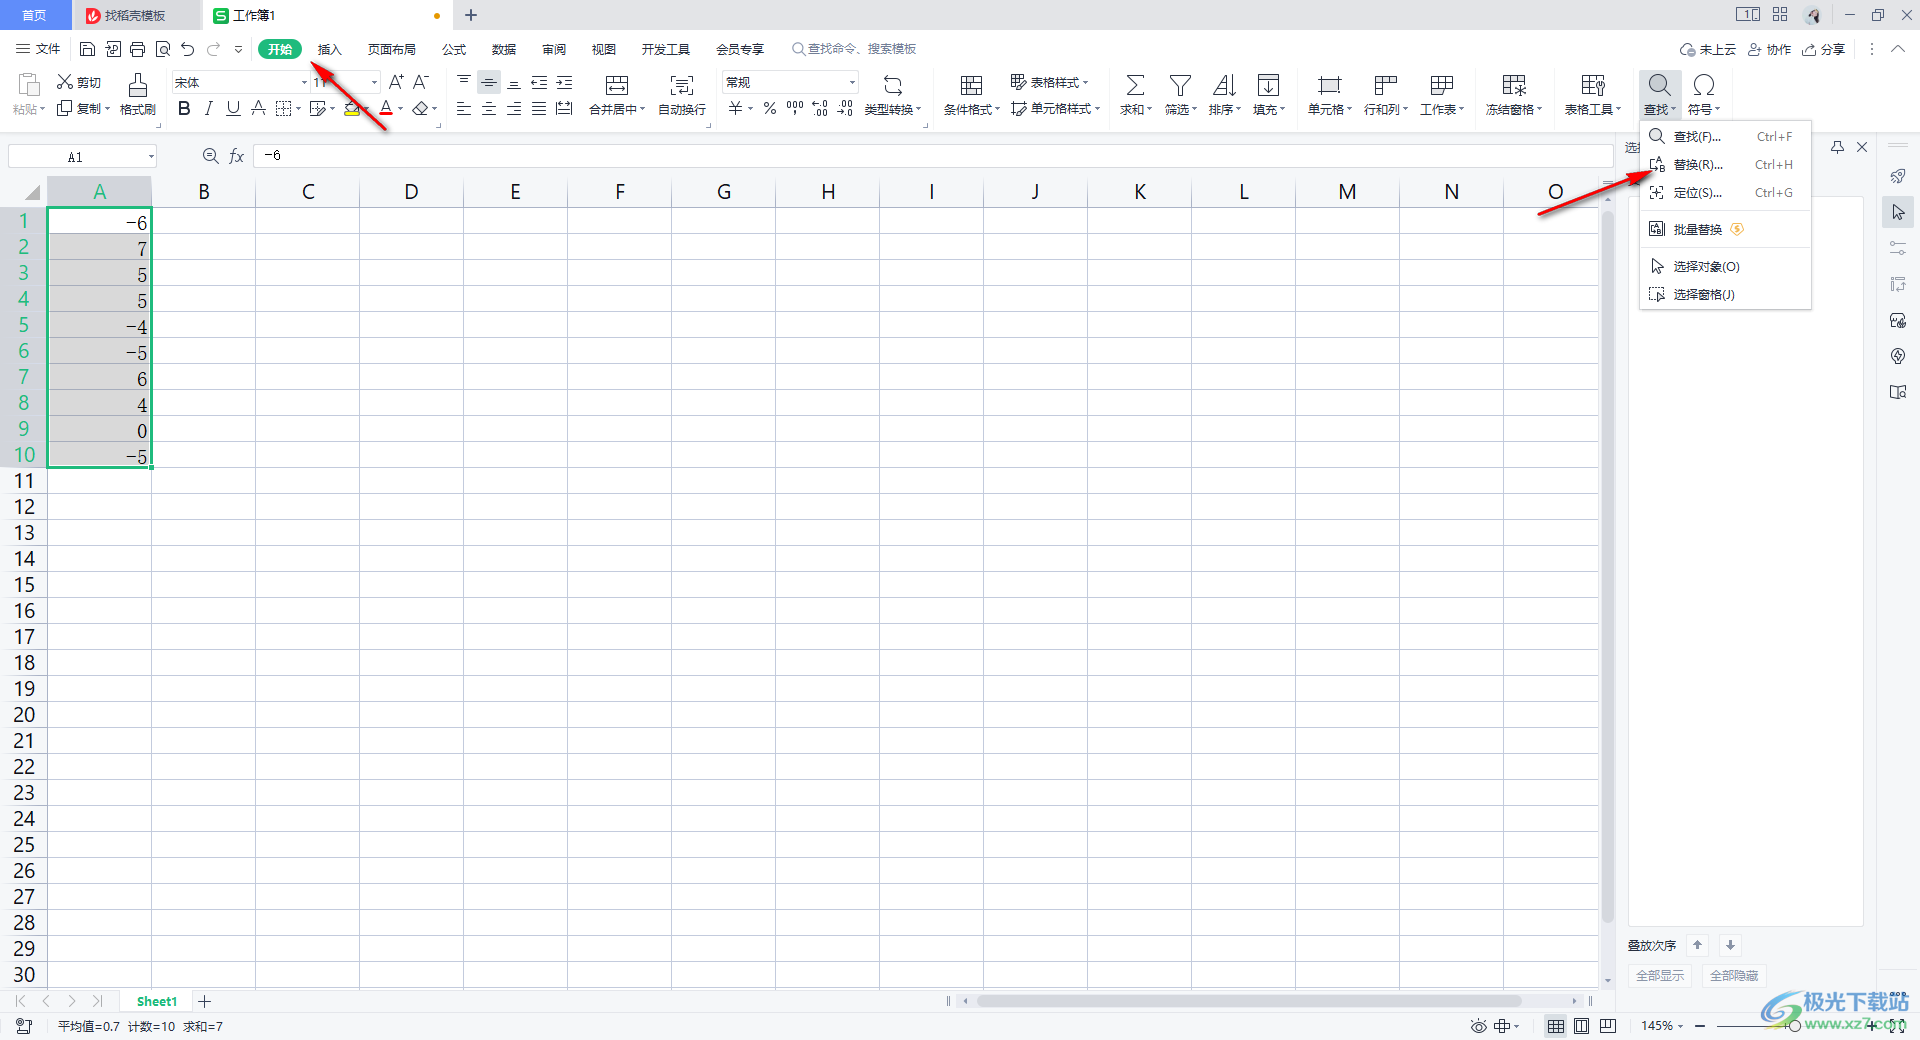Click the Filter (筛选) funnel icon

tap(1180, 85)
